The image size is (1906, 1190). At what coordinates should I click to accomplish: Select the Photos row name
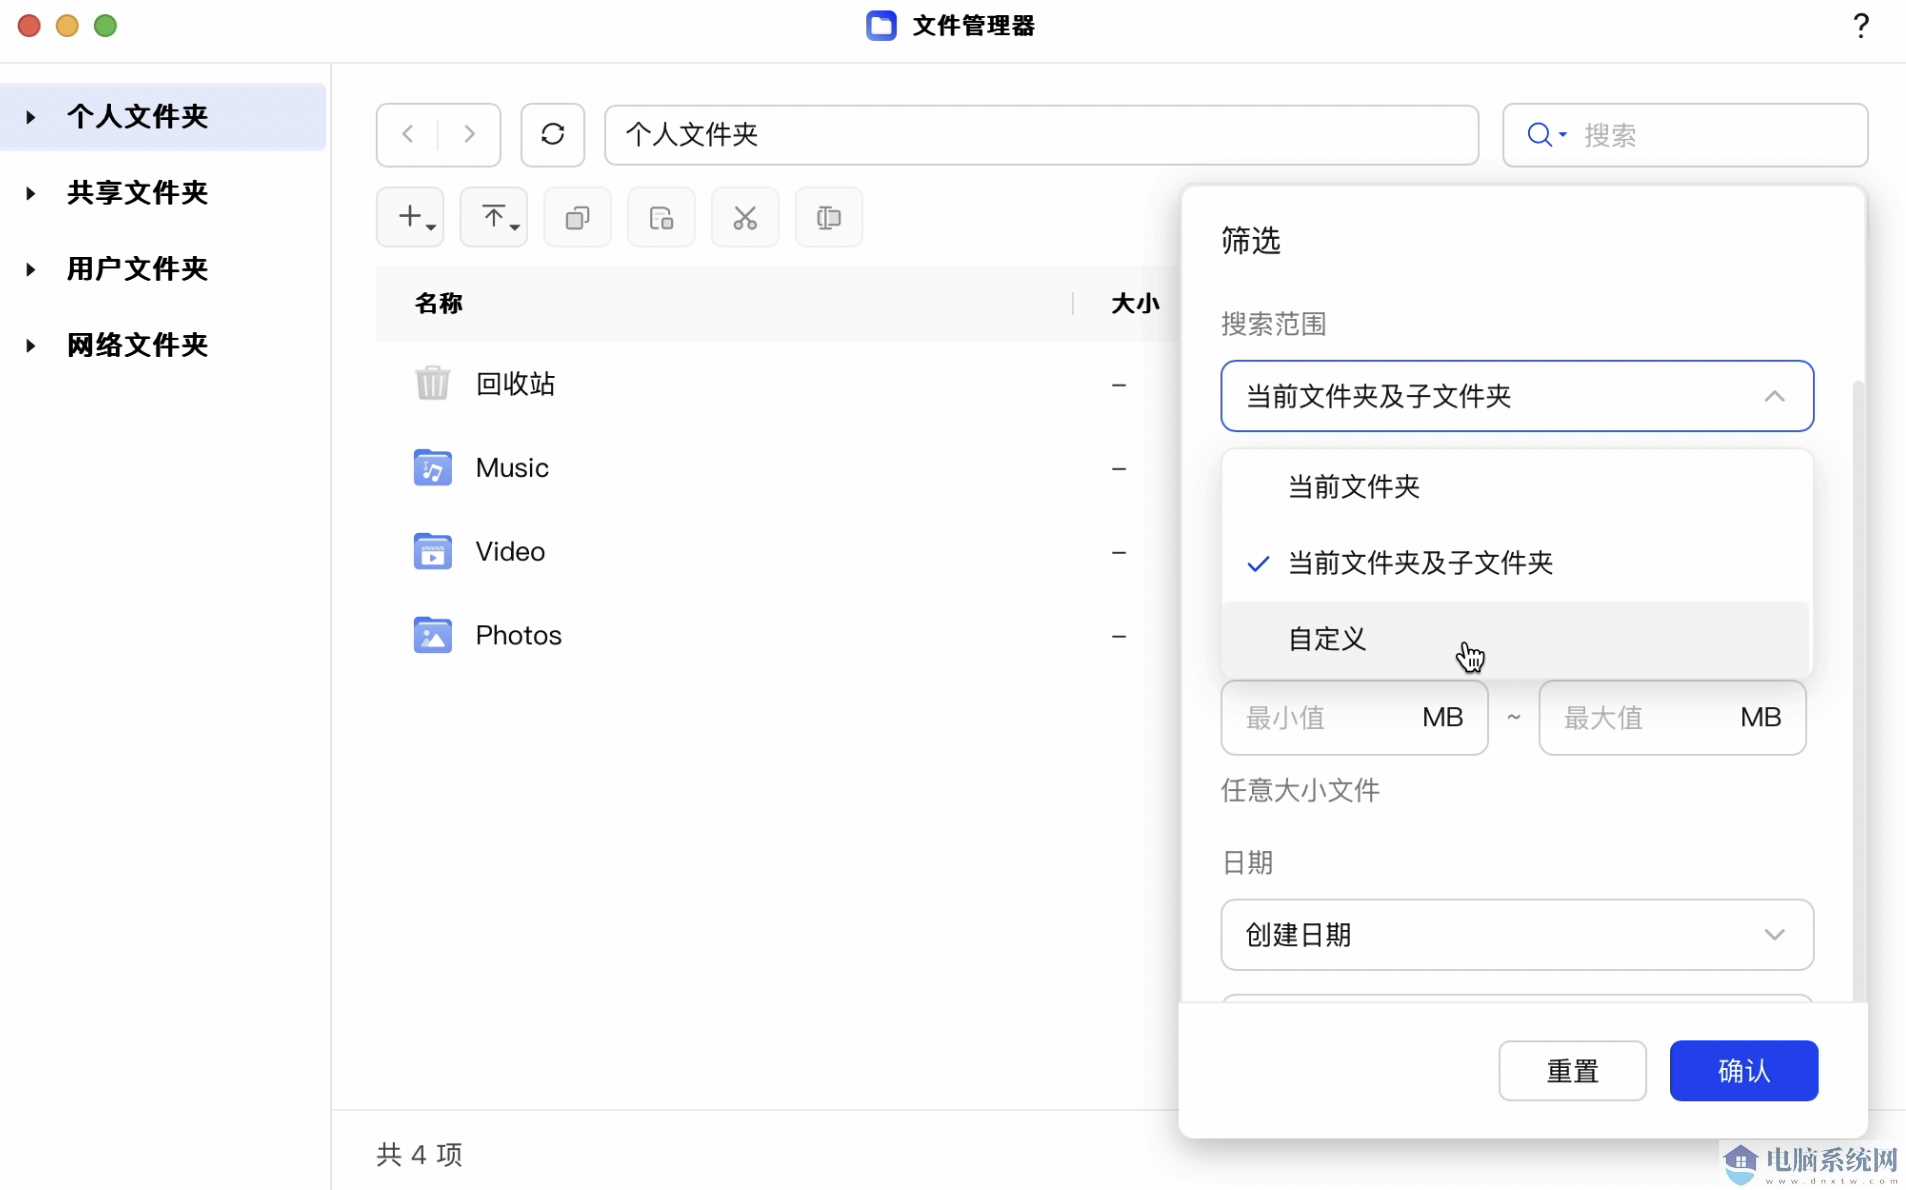point(518,636)
